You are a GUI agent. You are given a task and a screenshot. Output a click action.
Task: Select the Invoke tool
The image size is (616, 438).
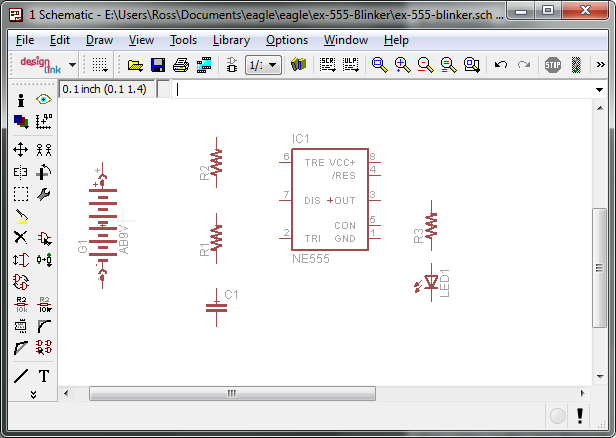[x=44, y=348]
